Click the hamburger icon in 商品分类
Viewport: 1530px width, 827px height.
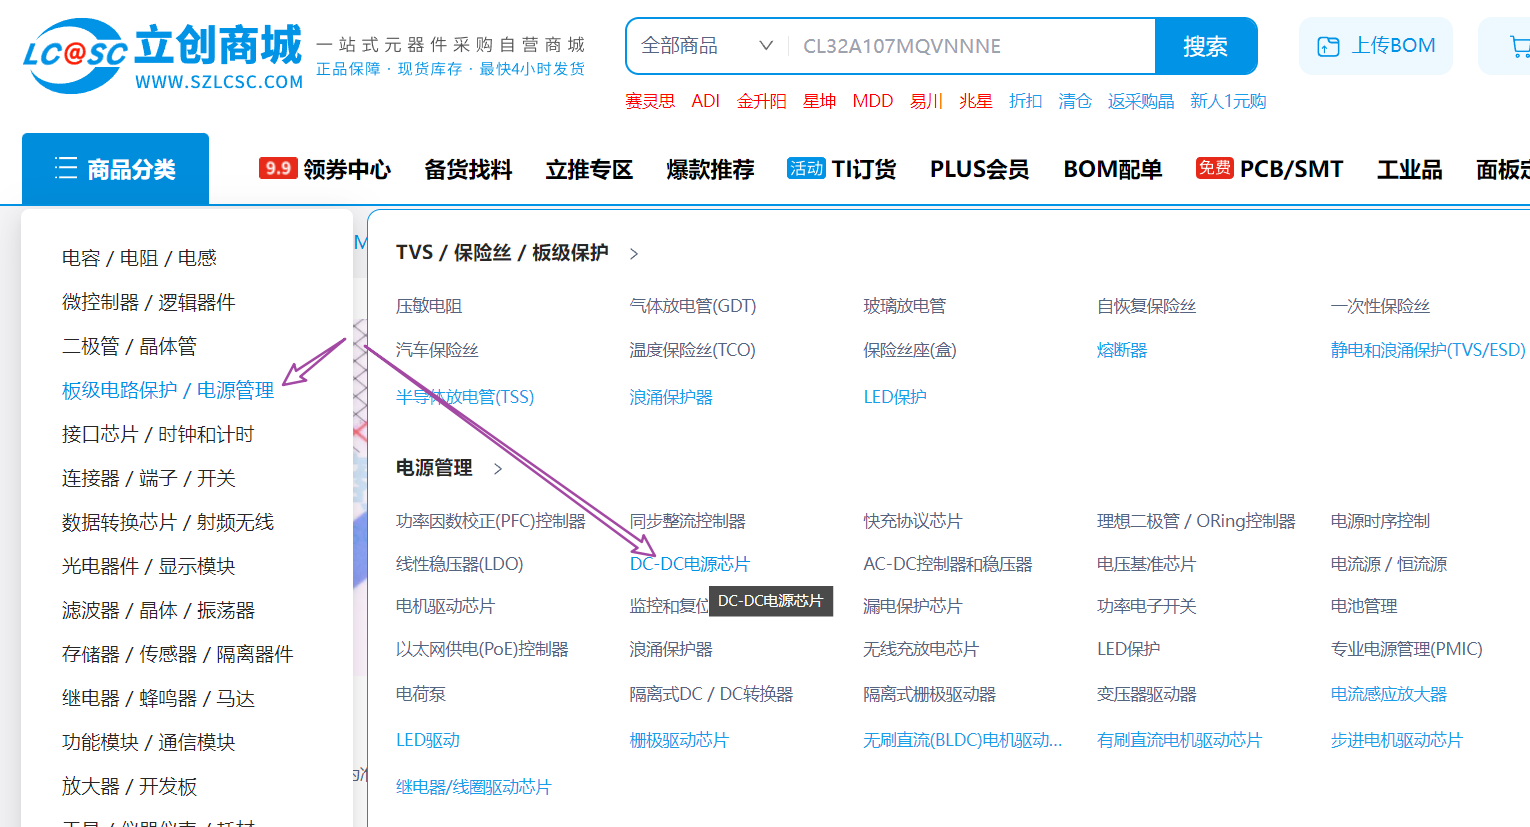[x=66, y=168]
